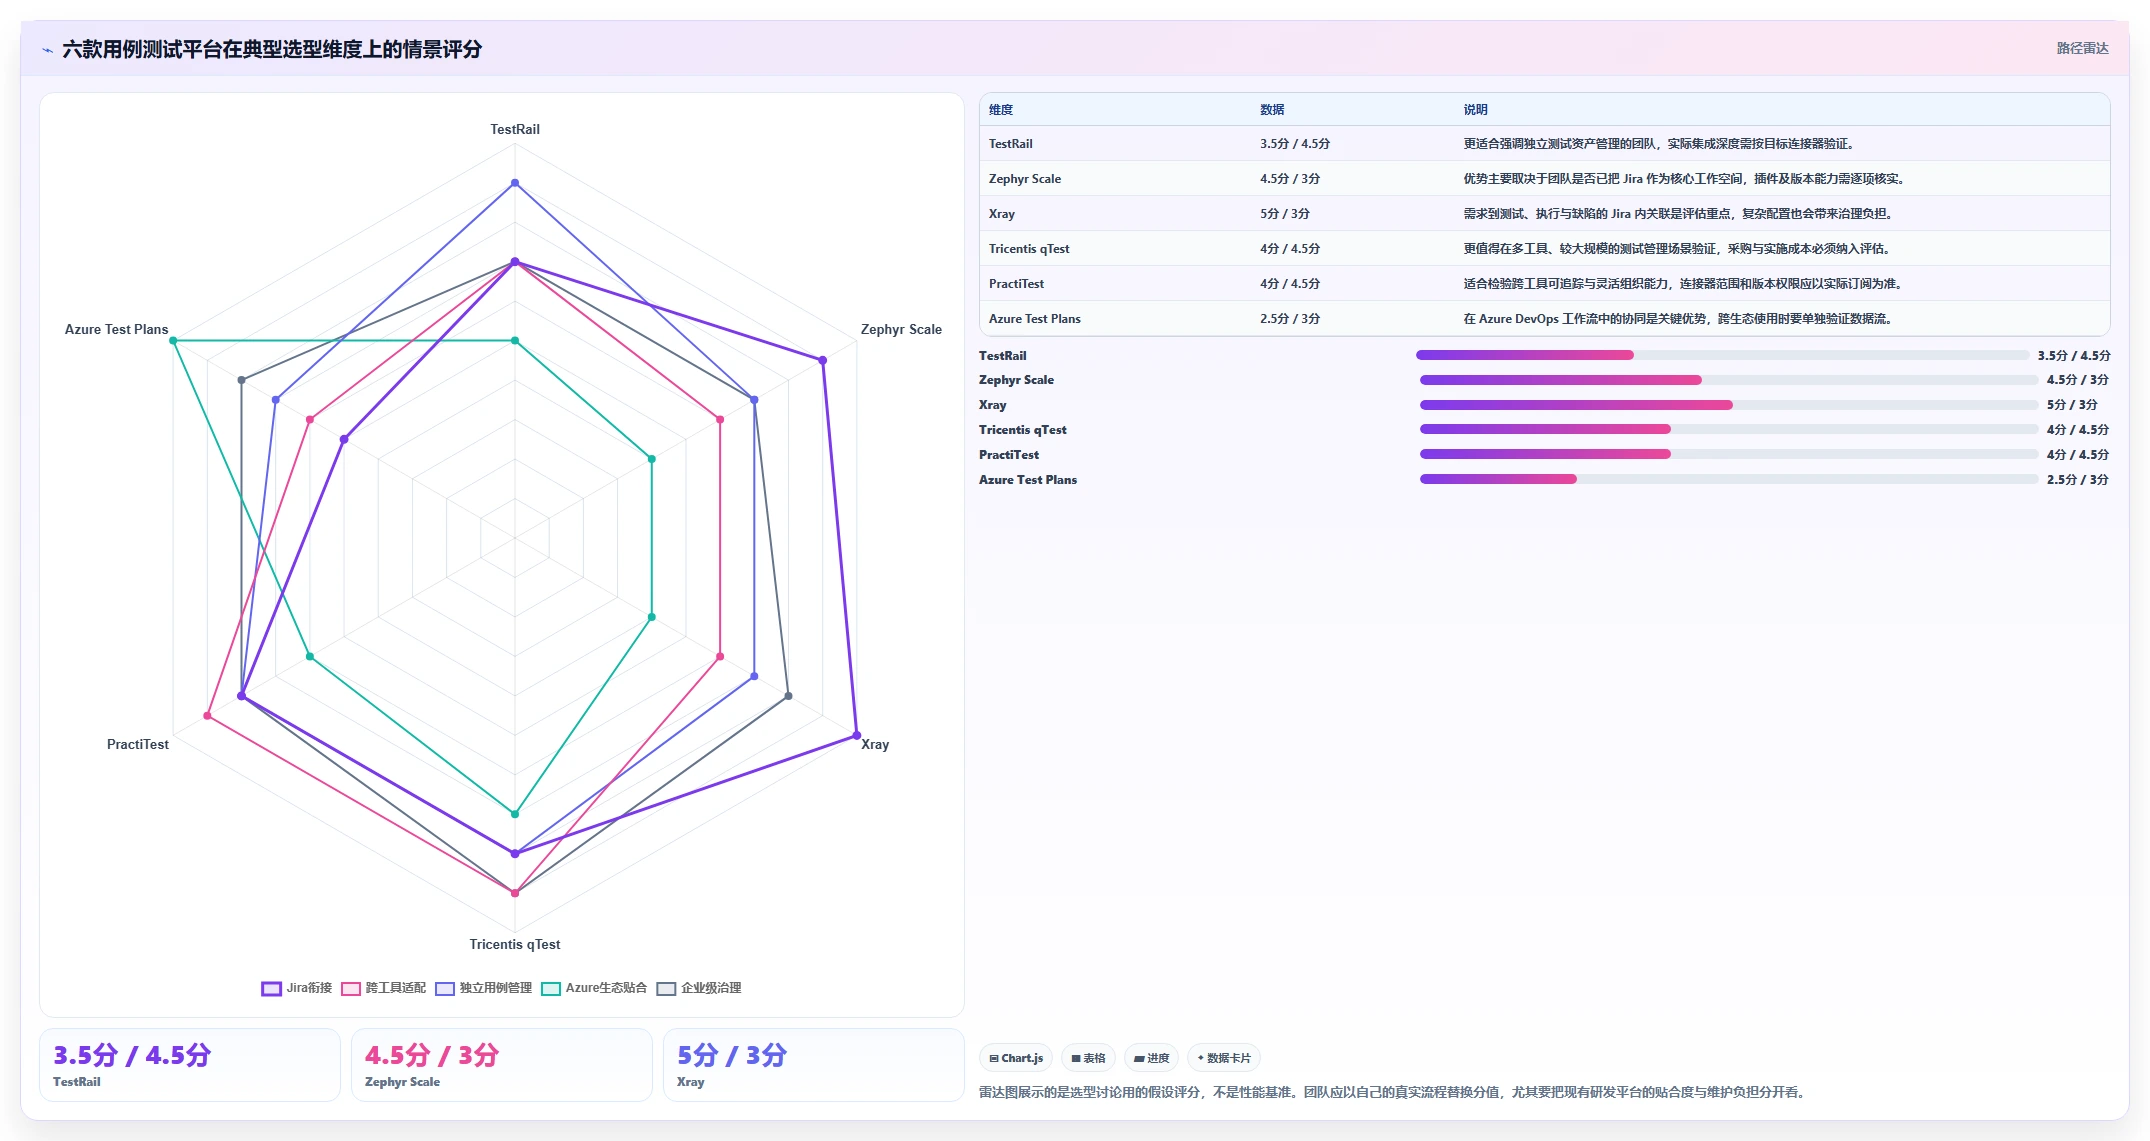Click the chart title 六款用例测试平台 heading
Screen dimensions: 2150x1141
272,49
